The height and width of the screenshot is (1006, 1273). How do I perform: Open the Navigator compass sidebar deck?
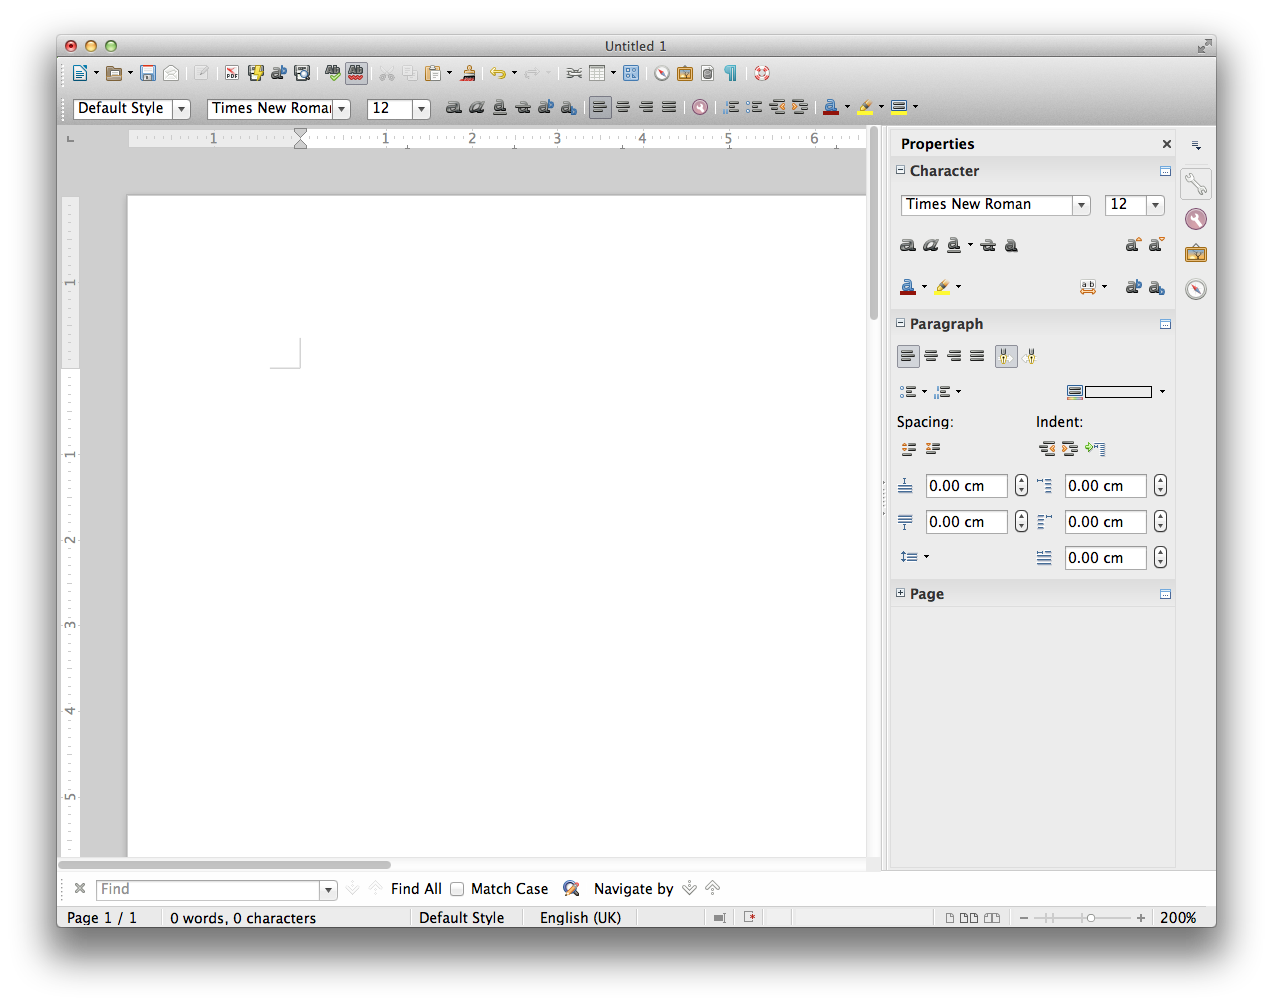pyautogui.click(x=1196, y=289)
